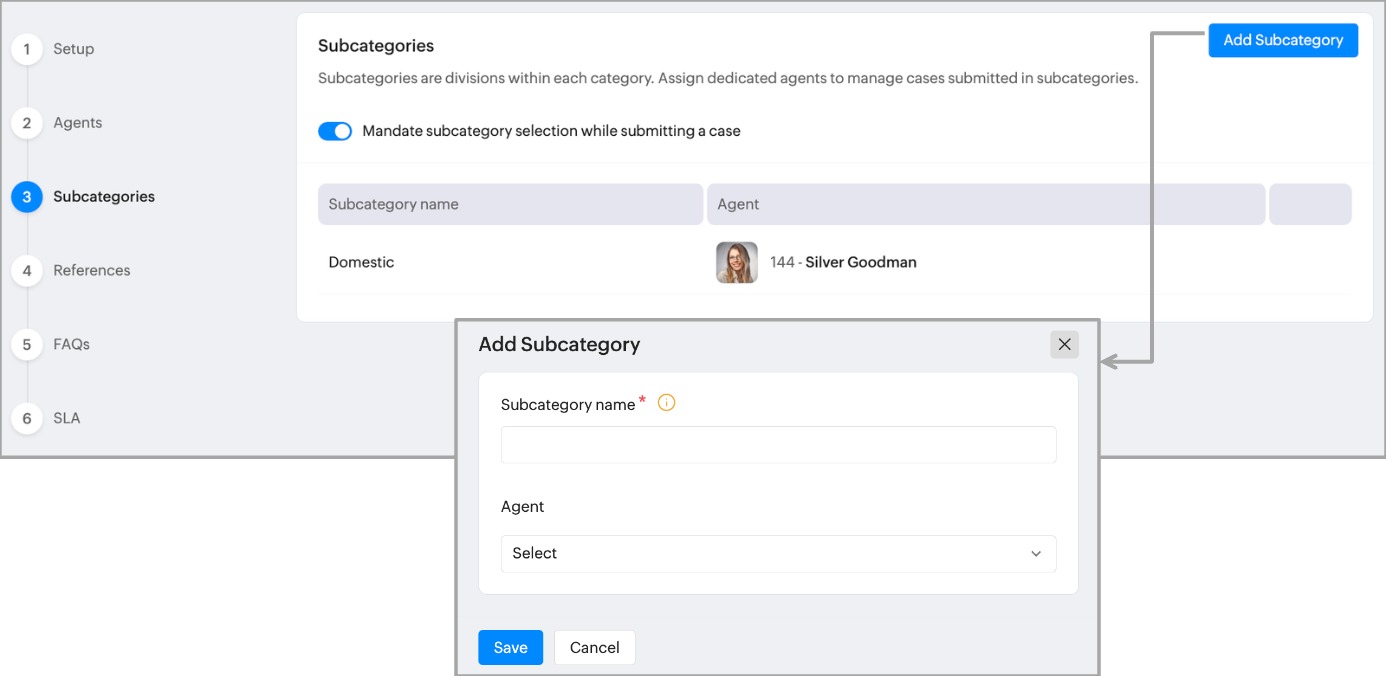
Task: Click Silver Goodman's avatar photo
Action: pos(737,262)
